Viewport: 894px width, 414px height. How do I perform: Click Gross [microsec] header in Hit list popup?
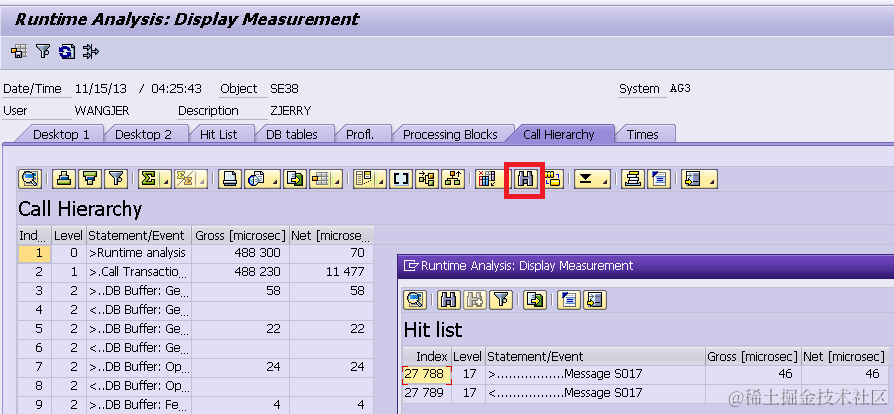coord(753,357)
